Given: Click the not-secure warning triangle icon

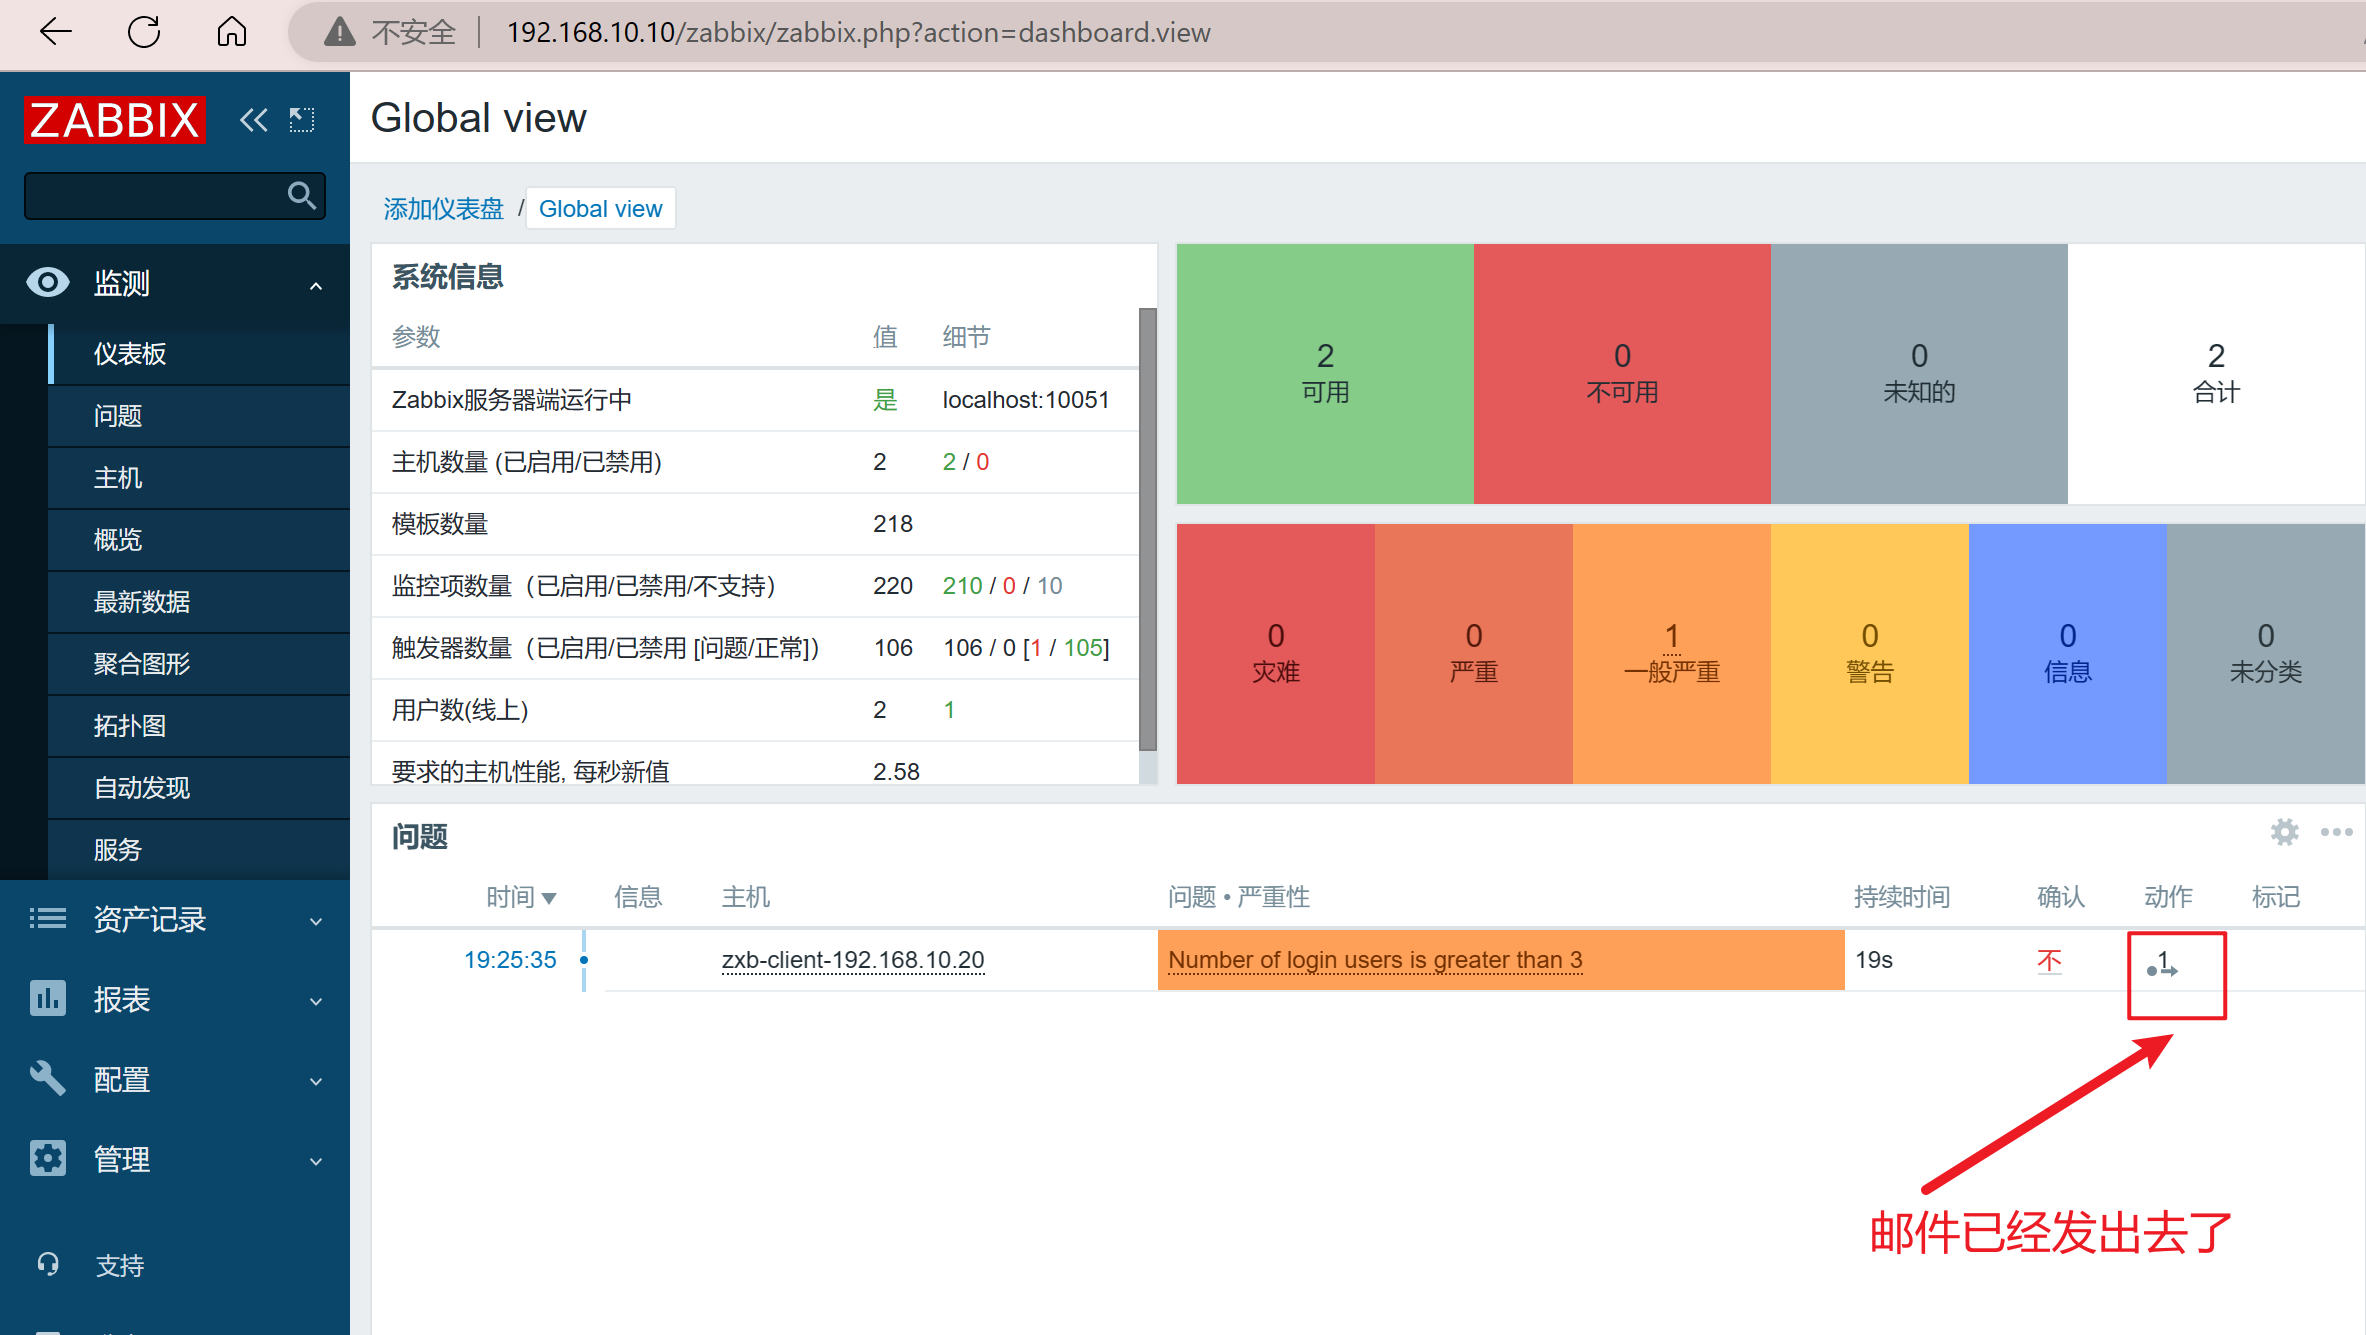Looking at the screenshot, I should [340, 33].
